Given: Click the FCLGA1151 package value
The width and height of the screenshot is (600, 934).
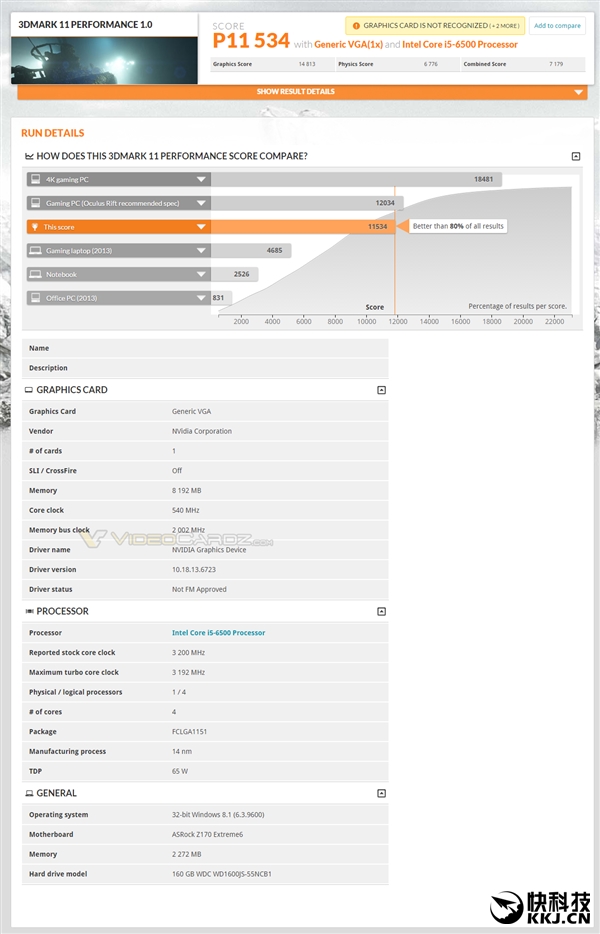Looking at the screenshot, I should click(189, 731).
